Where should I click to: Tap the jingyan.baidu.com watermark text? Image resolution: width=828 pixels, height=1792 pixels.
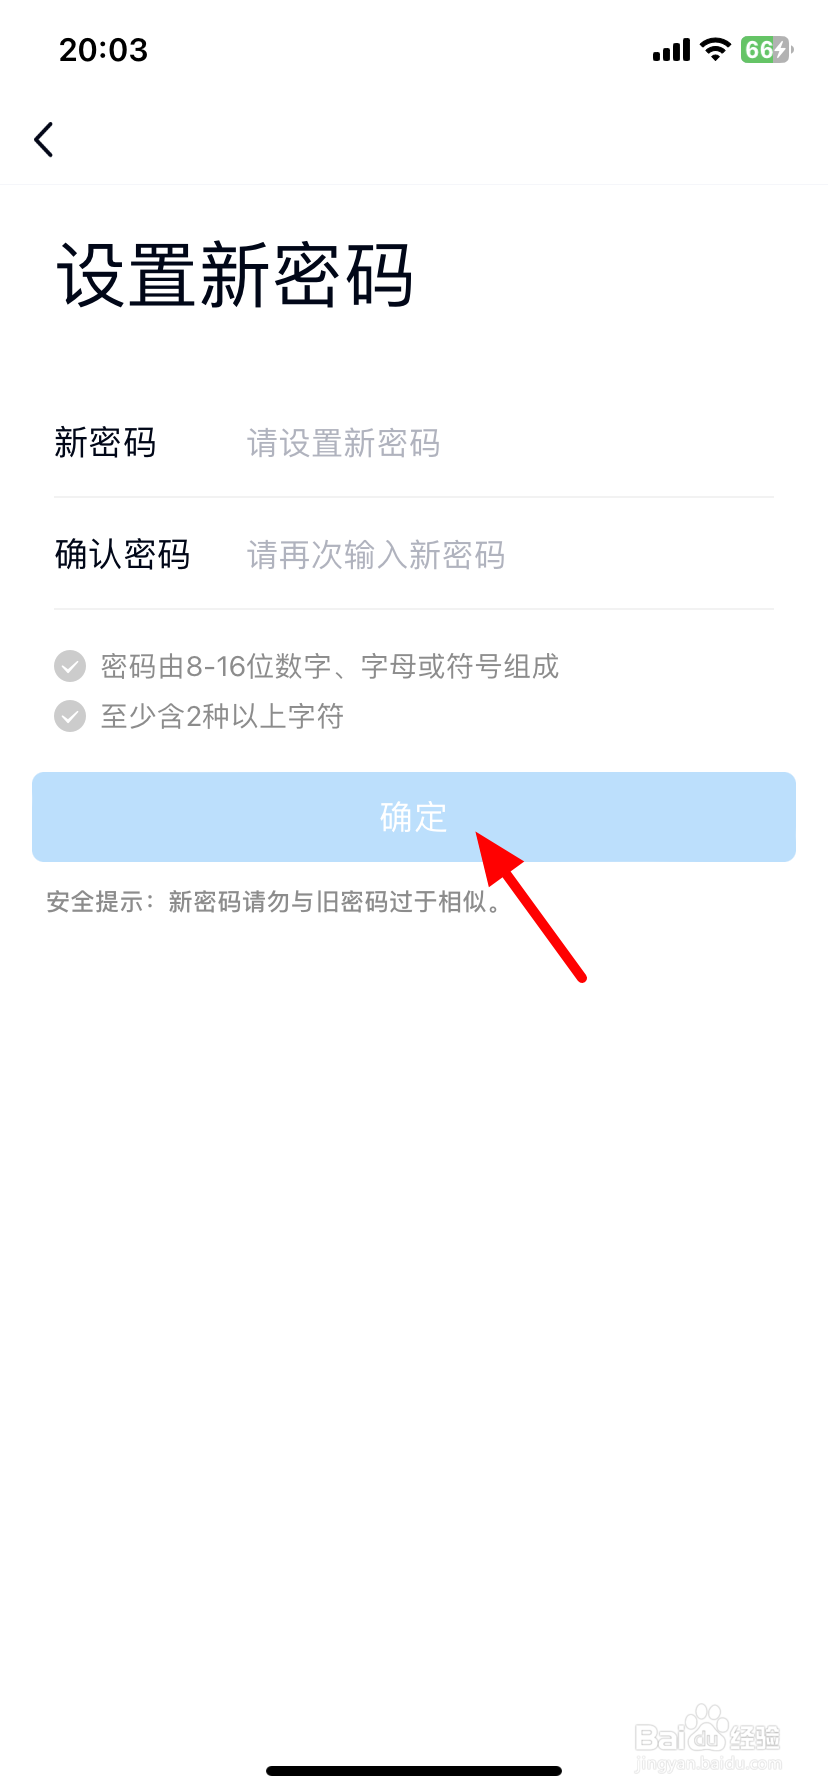click(708, 1765)
